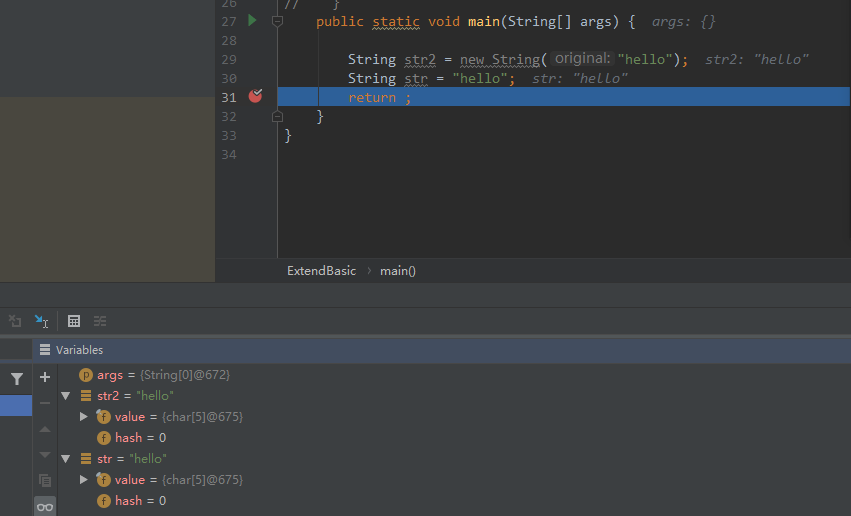Click the "hello" literal on line 30
851x516 pixels.
(480, 79)
